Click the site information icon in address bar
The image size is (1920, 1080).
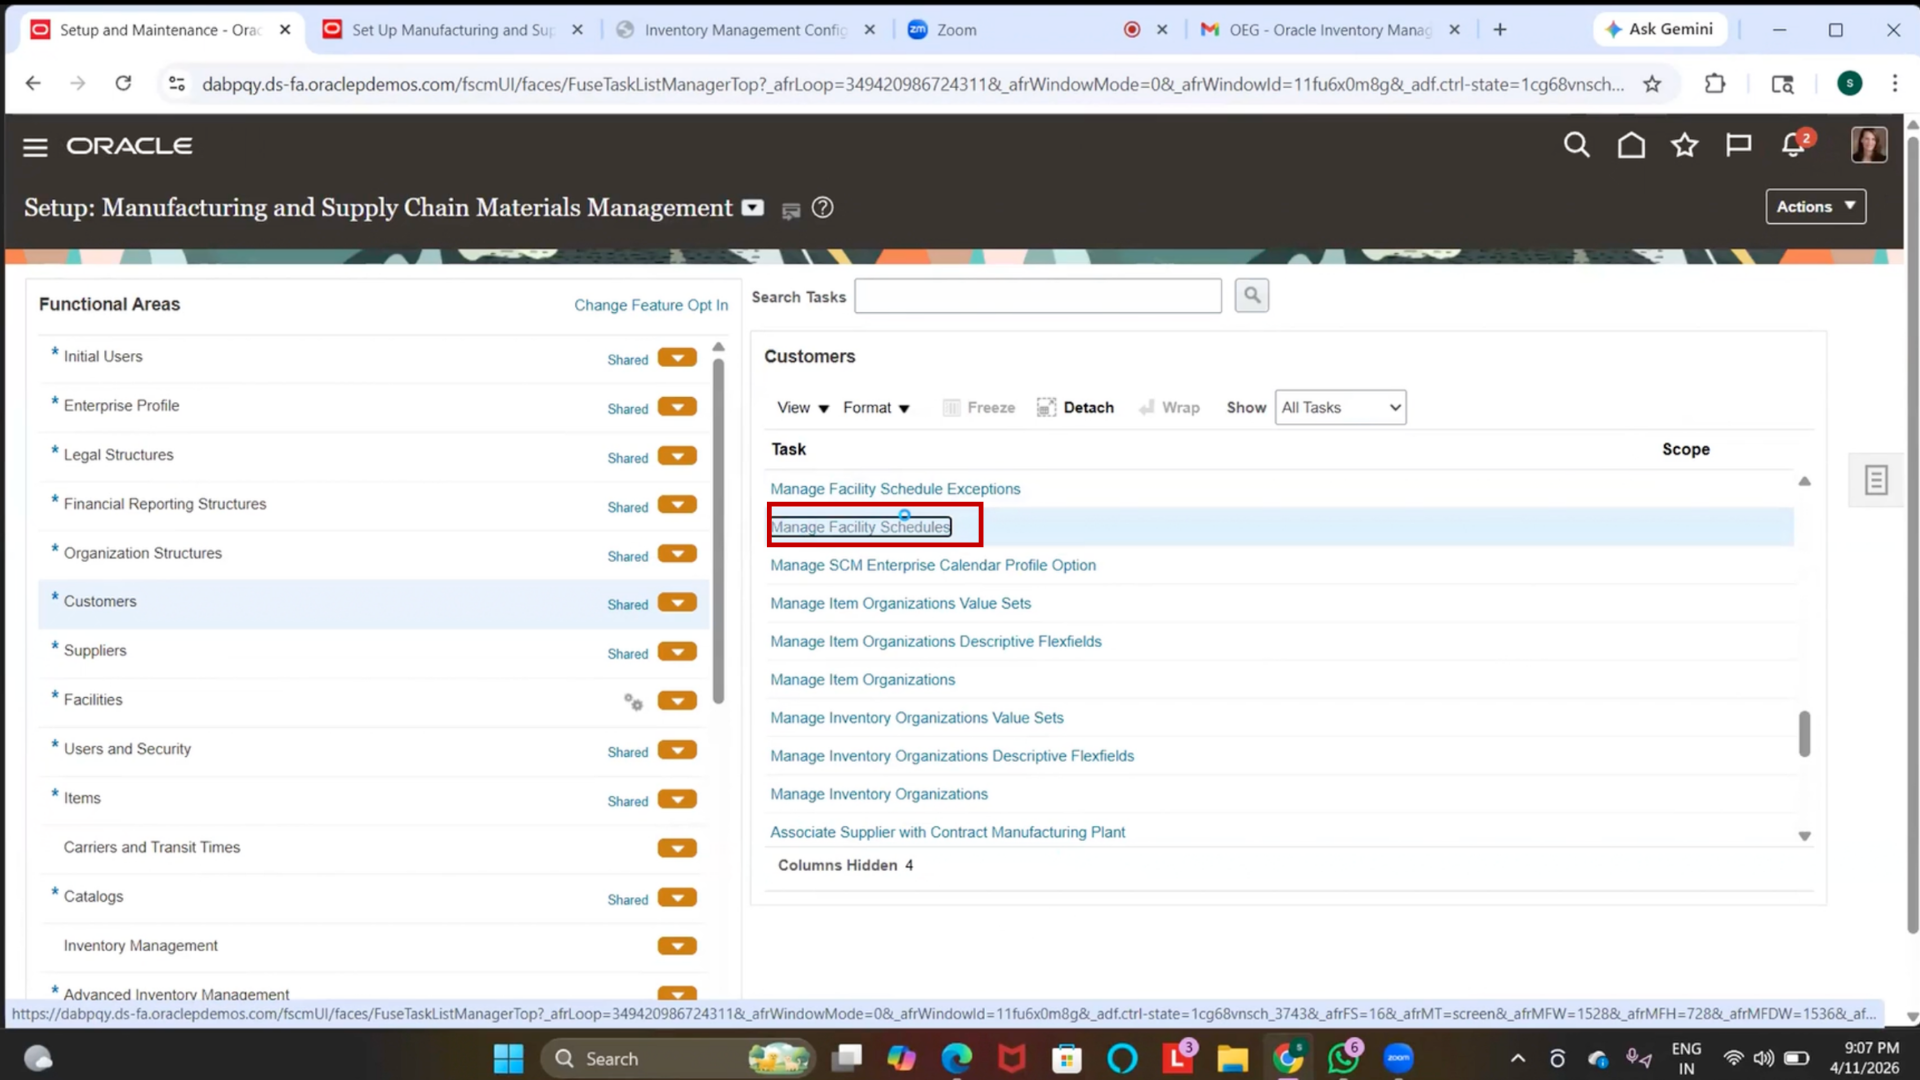177,84
